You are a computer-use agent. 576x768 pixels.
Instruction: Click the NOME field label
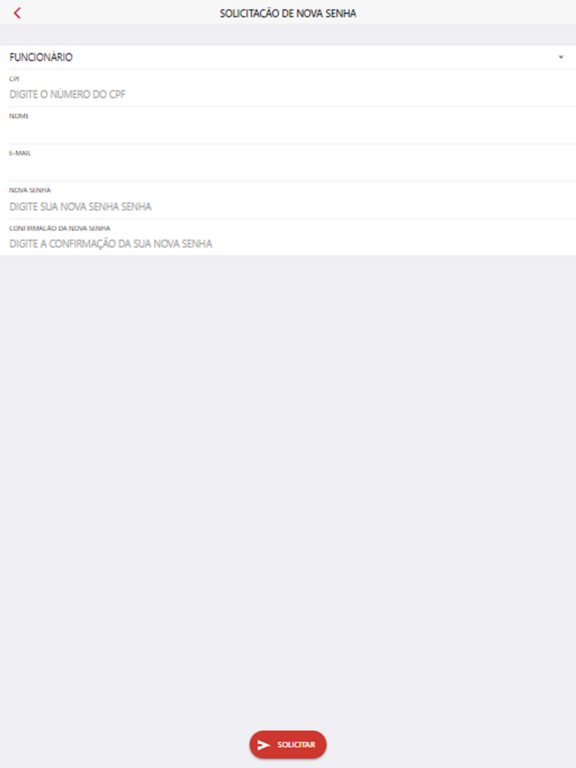(x=19, y=116)
